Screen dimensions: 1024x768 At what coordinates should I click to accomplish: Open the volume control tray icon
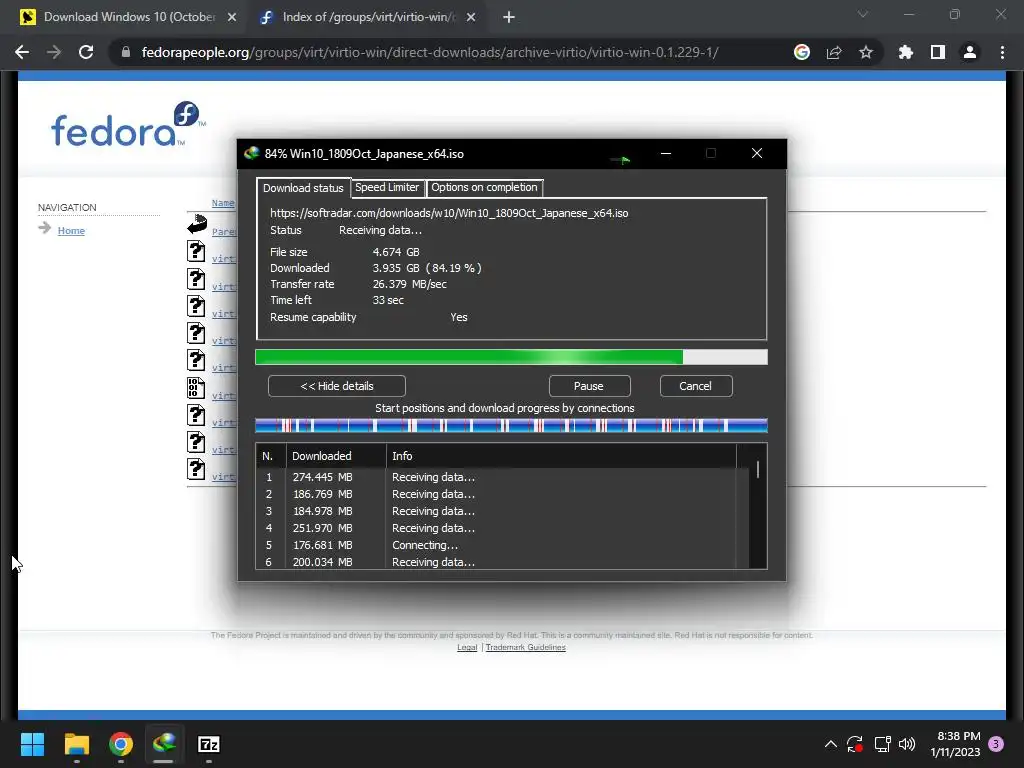[907, 744]
